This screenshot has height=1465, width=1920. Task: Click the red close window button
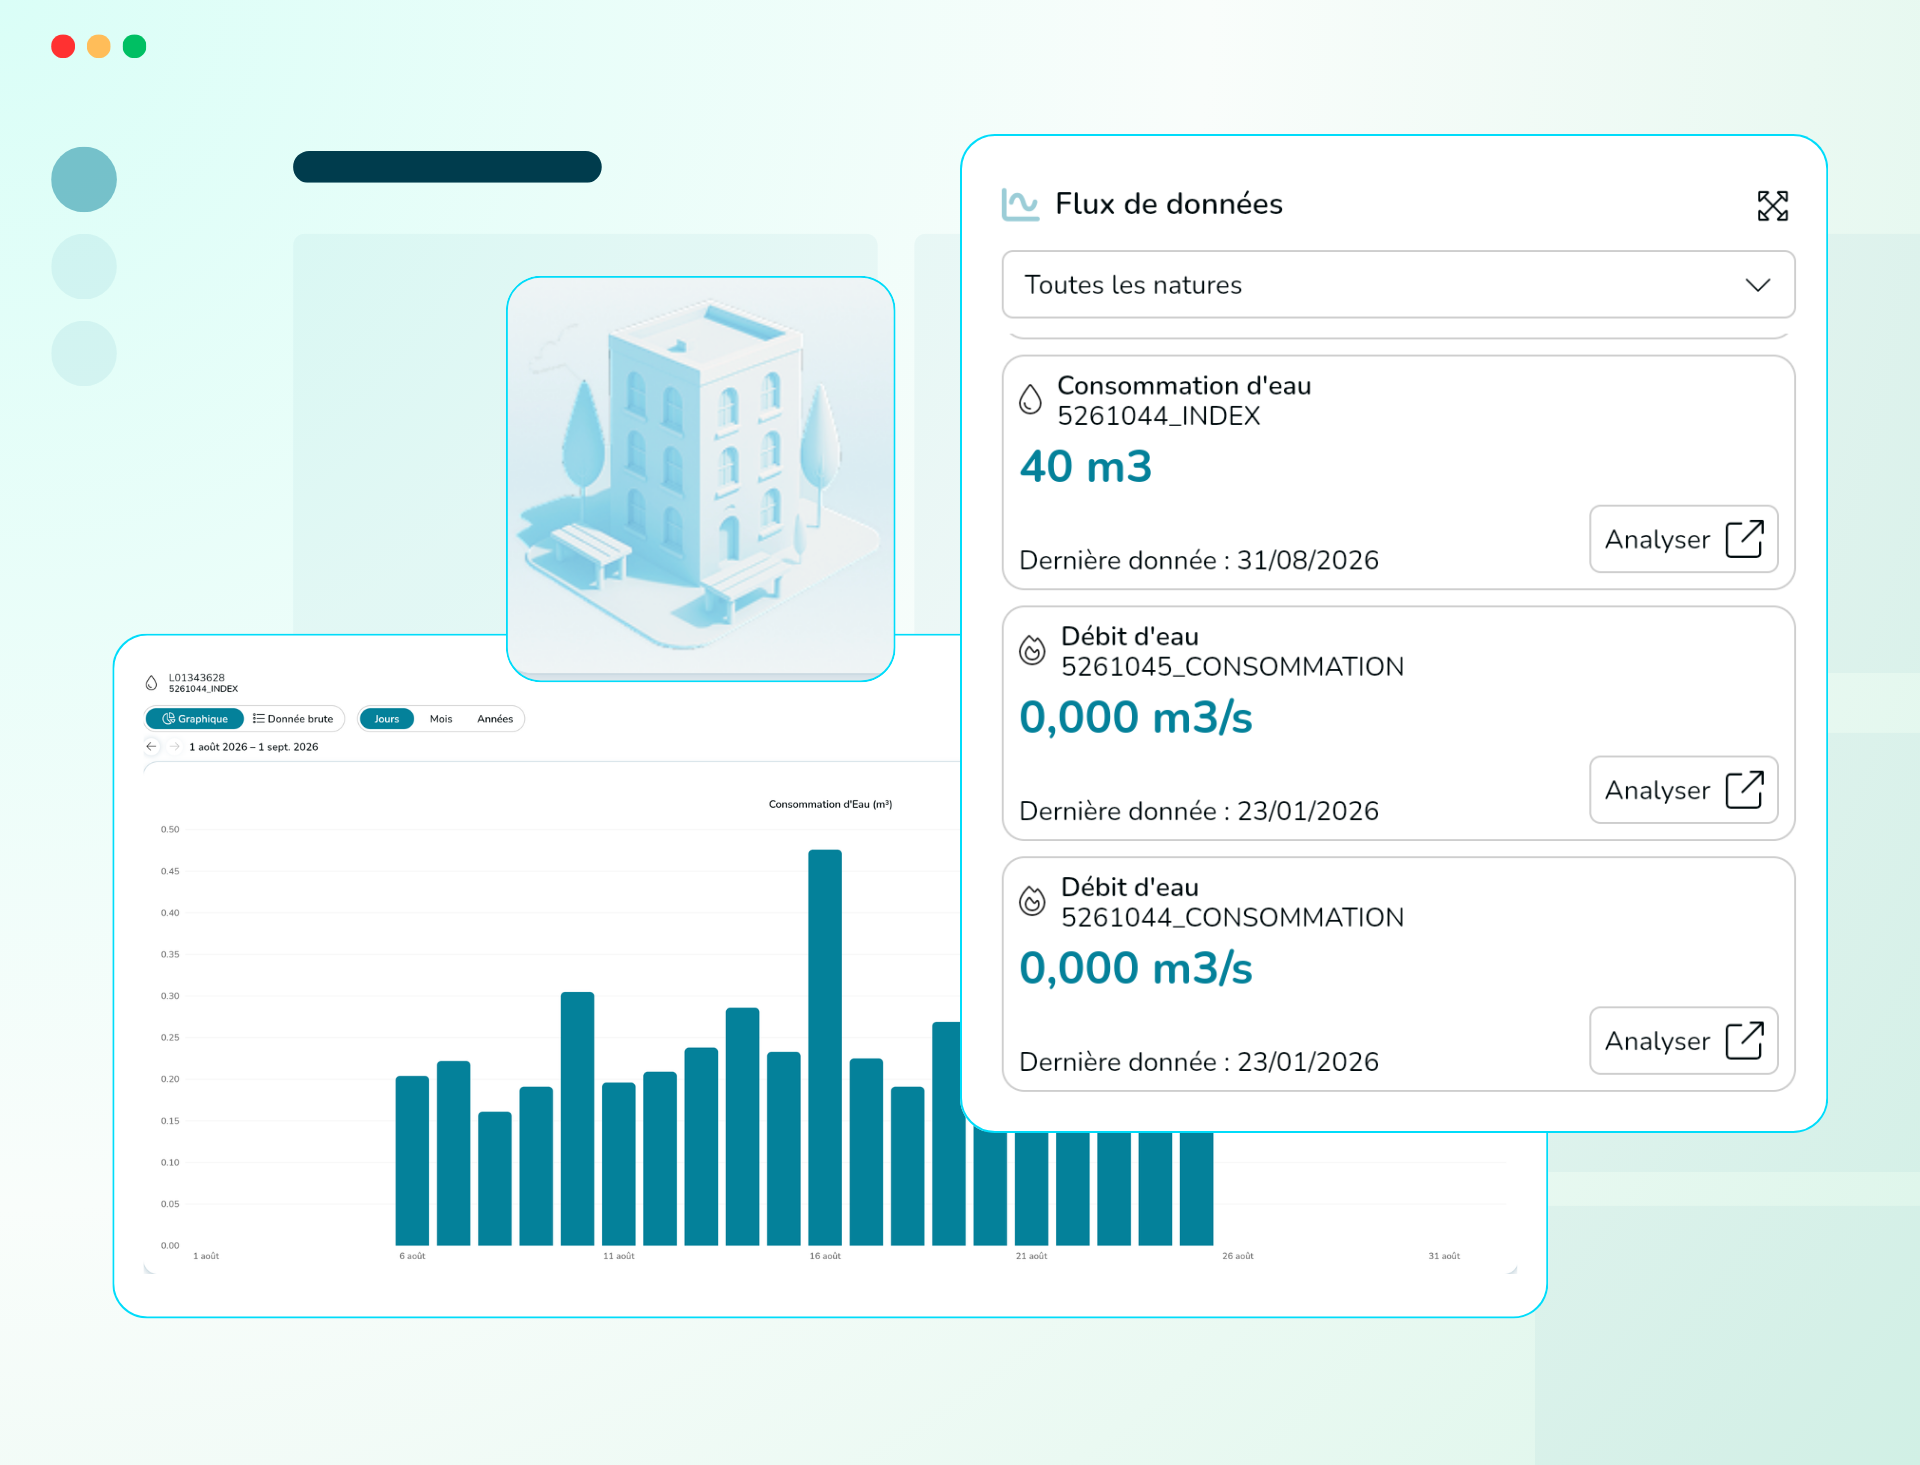[x=63, y=47]
